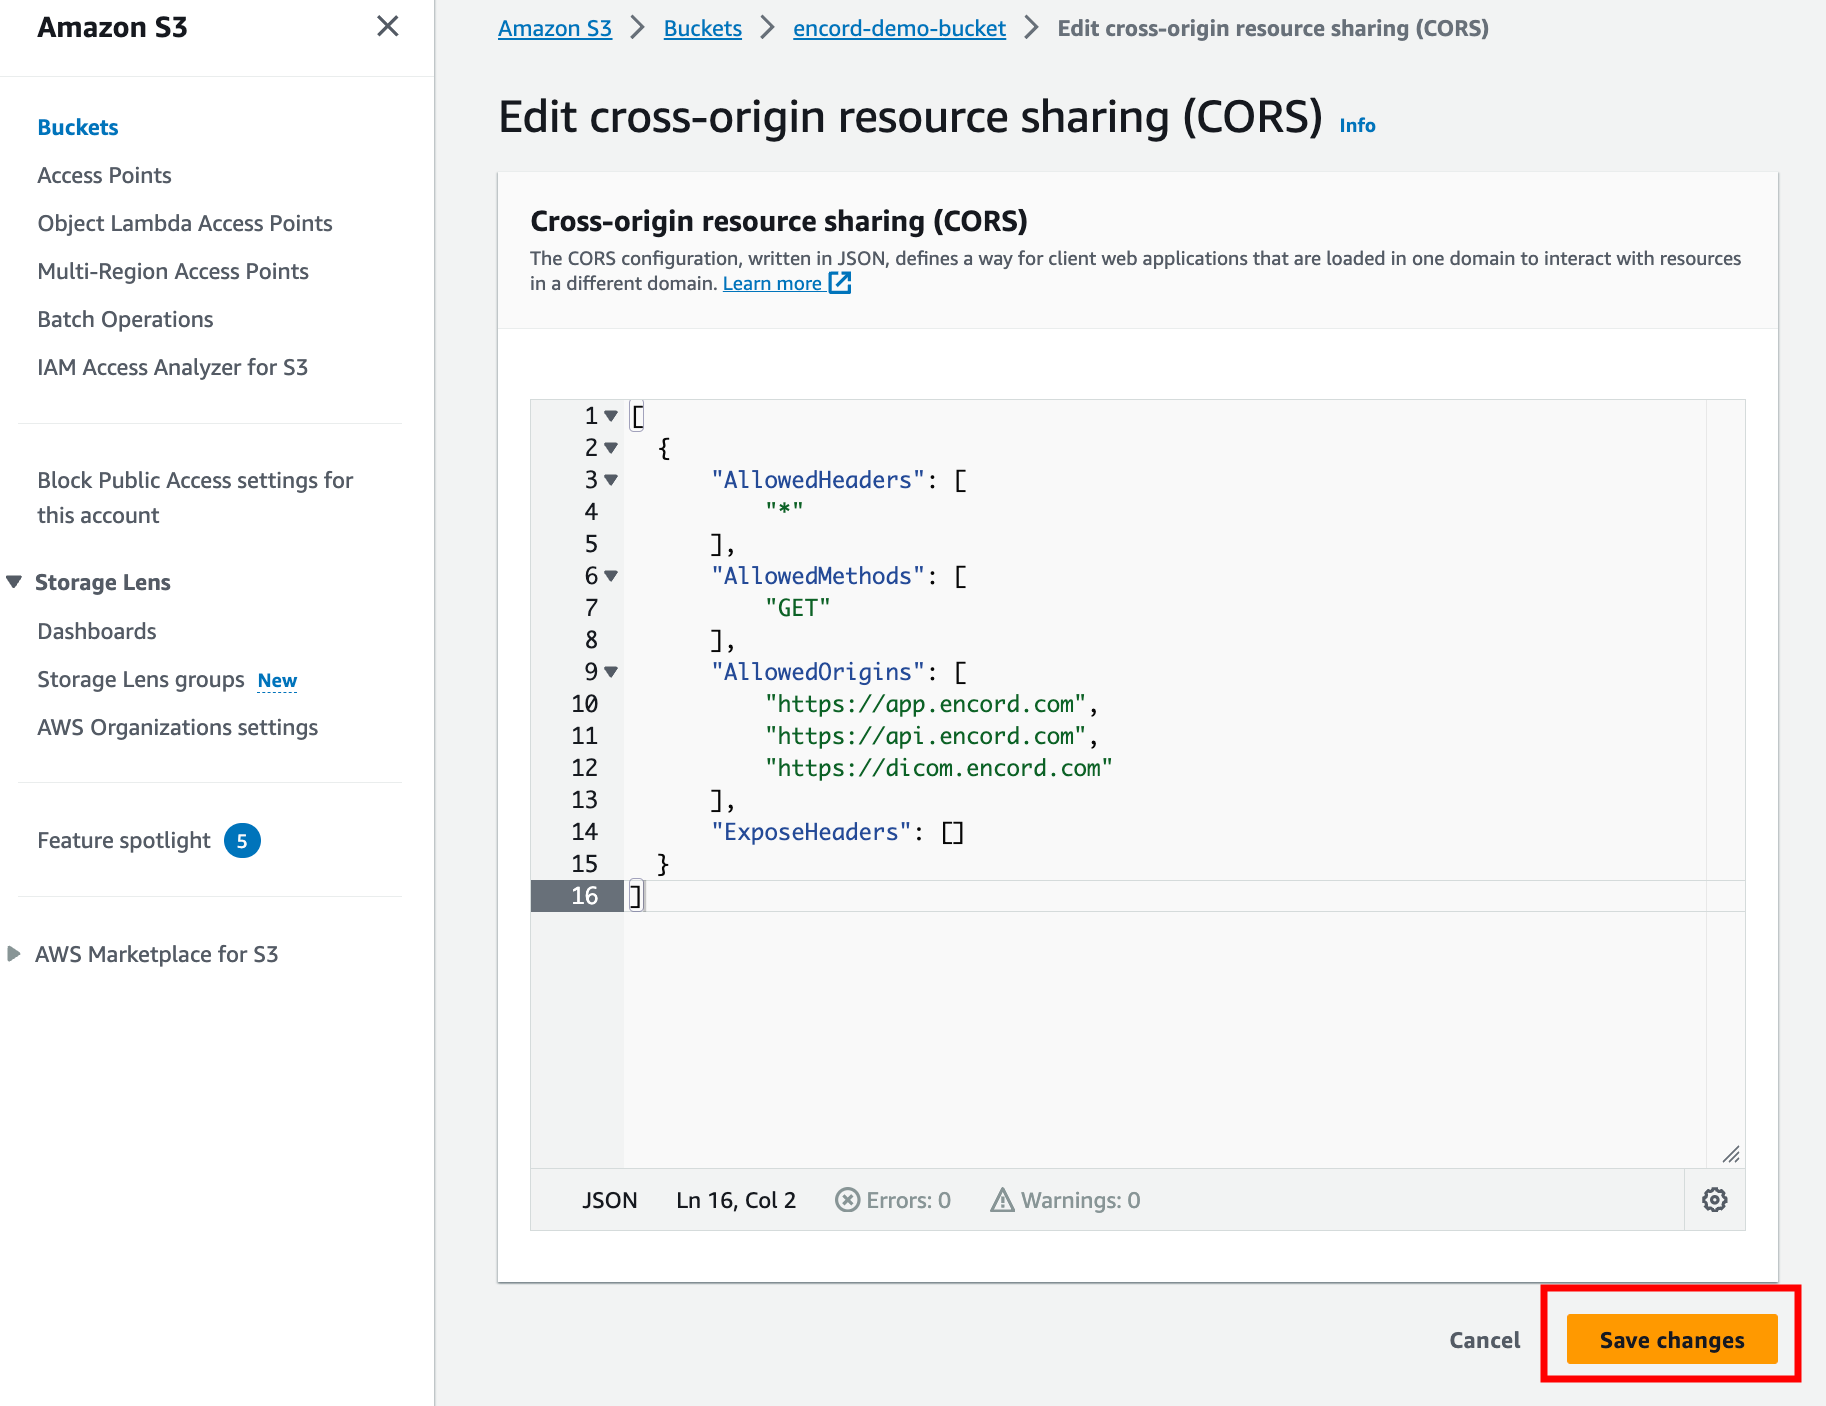Open Feature spotlight
The height and width of the screenshot is (1406, 1826).
124,840
